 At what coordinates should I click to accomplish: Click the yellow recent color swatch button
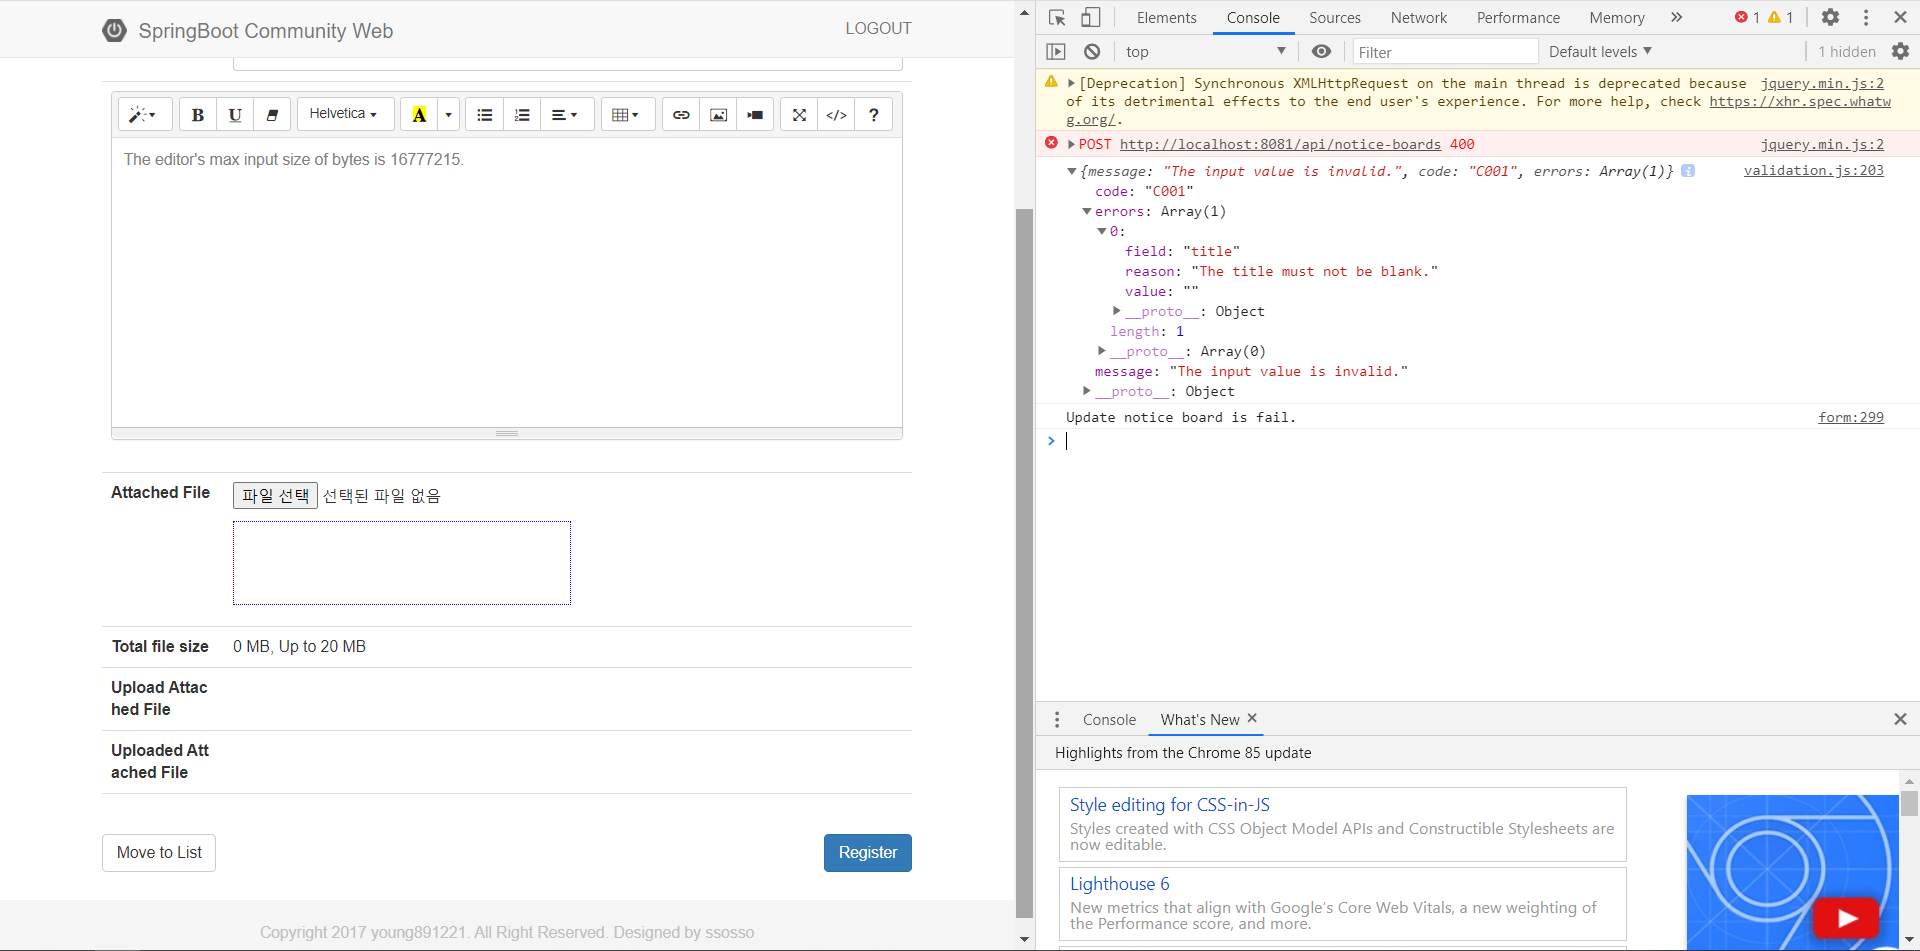pyautogui.click(x=419, y=115)
